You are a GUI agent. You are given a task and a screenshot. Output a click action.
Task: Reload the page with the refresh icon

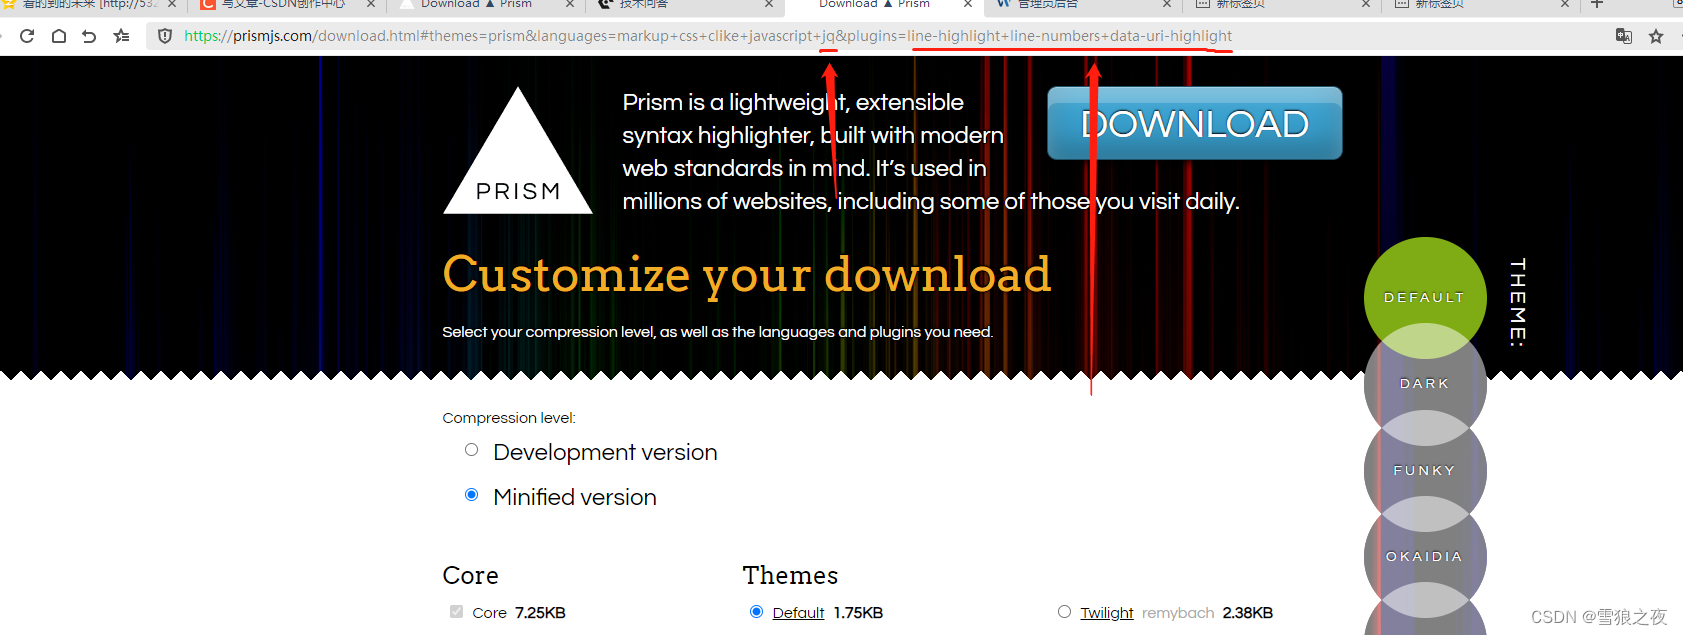coord(27,36)
